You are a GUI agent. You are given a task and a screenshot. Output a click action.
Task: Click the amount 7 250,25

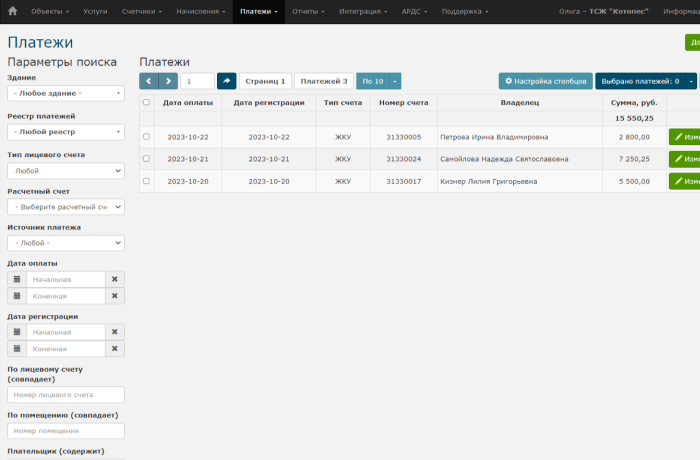(x=634, y=159)
